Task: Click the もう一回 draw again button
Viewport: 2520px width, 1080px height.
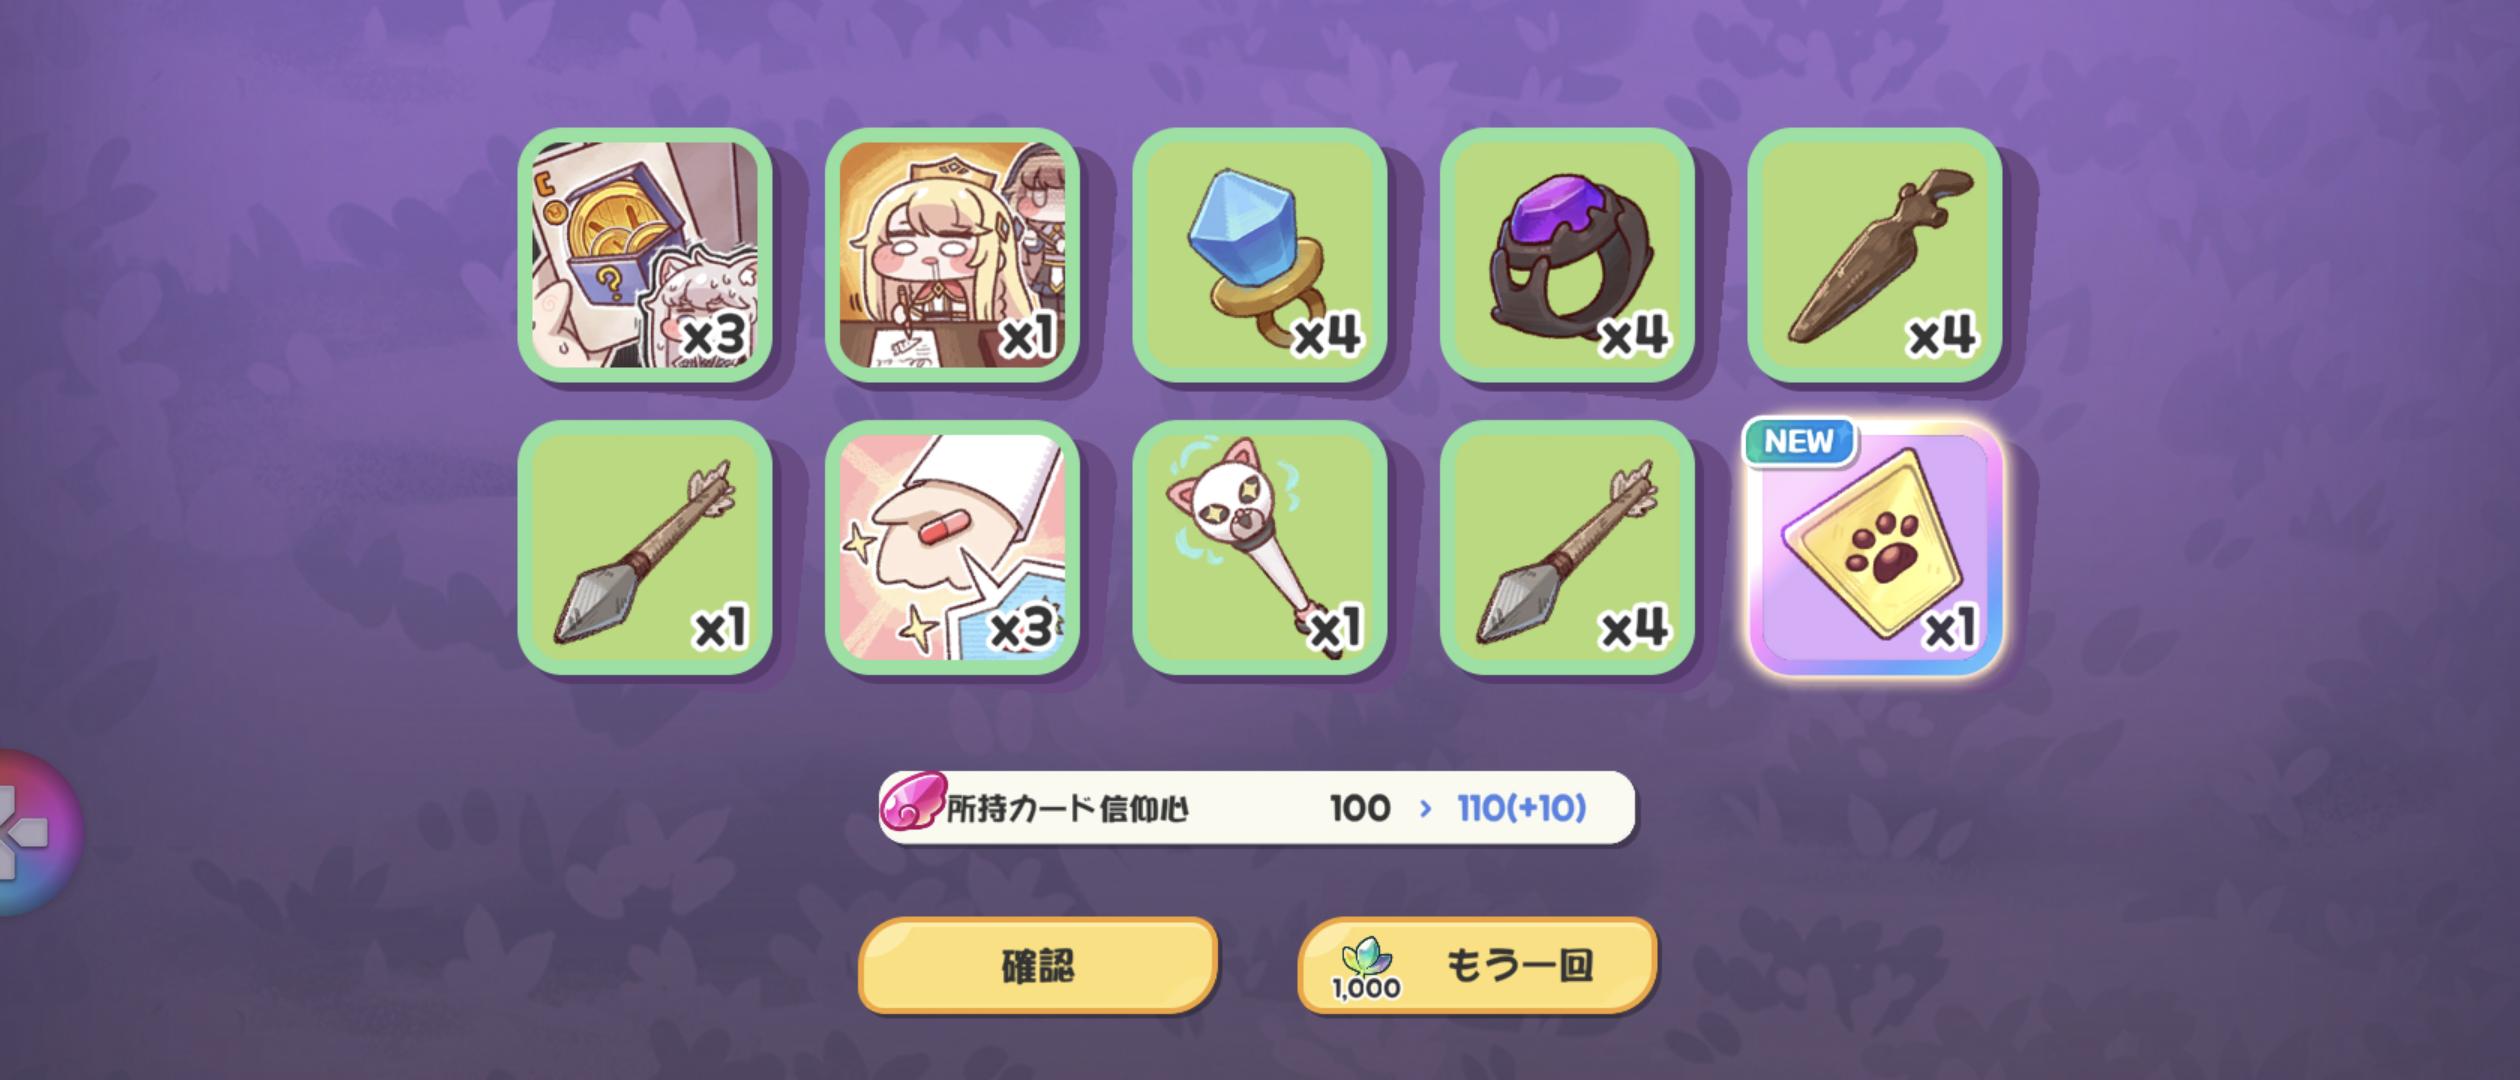Action: pos(1478,966)
